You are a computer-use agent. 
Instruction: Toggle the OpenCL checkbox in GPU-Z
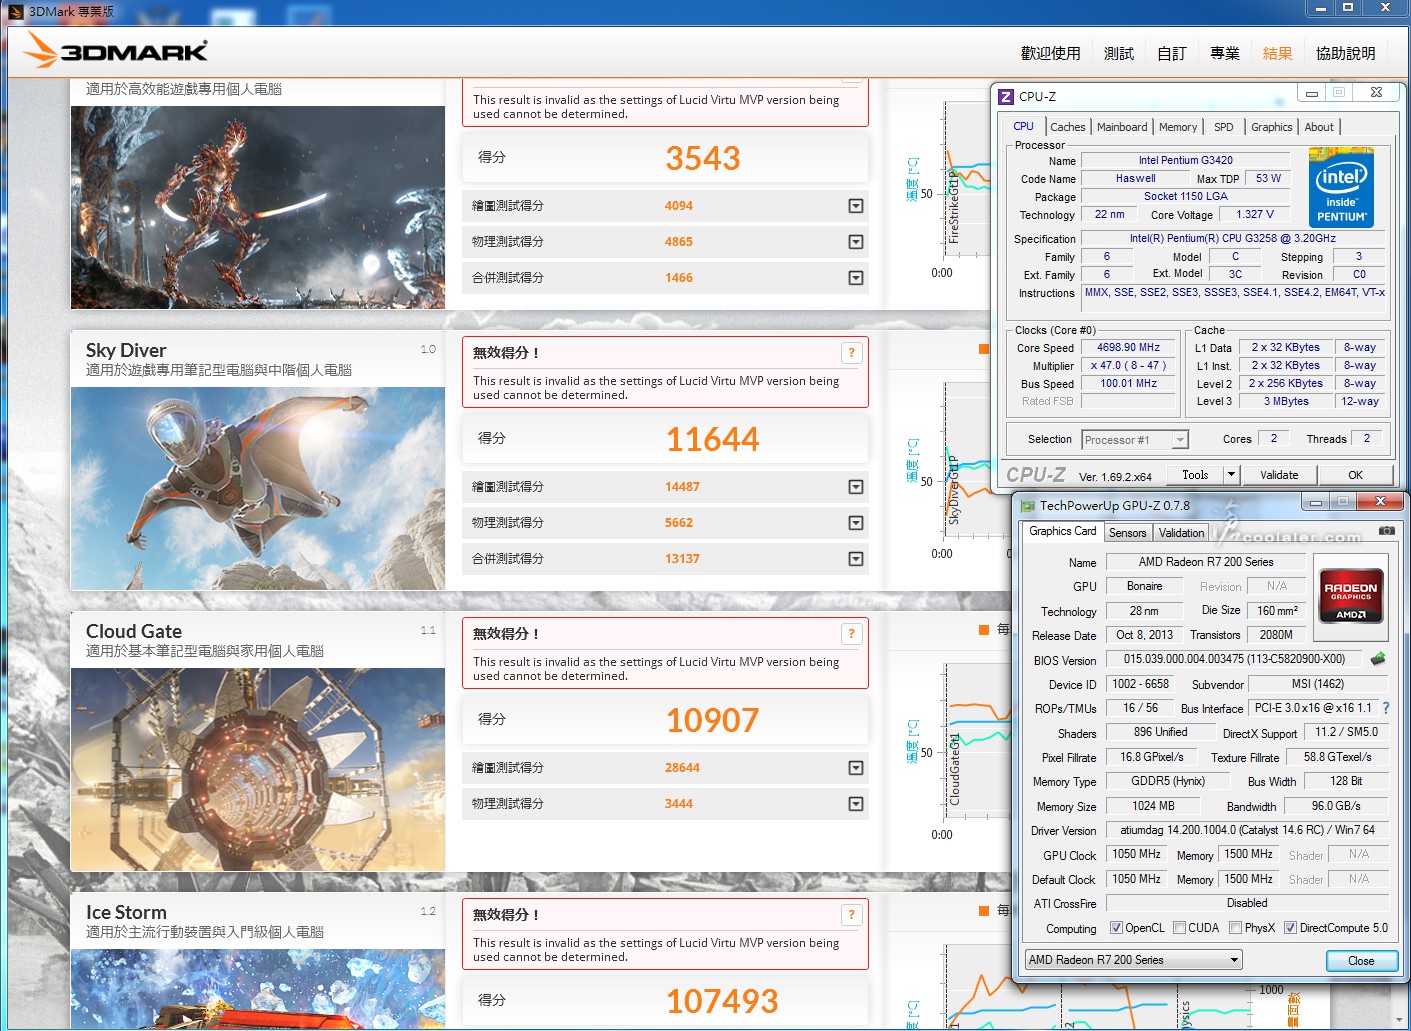[1117, 928]
